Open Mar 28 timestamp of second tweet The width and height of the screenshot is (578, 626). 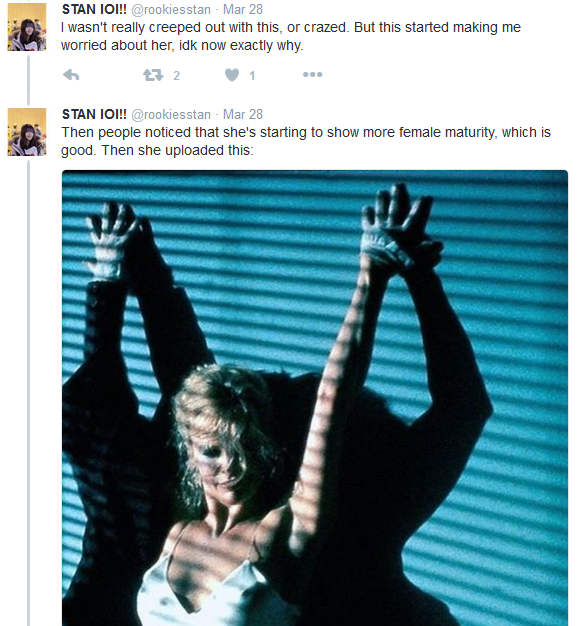pos(243,114)
